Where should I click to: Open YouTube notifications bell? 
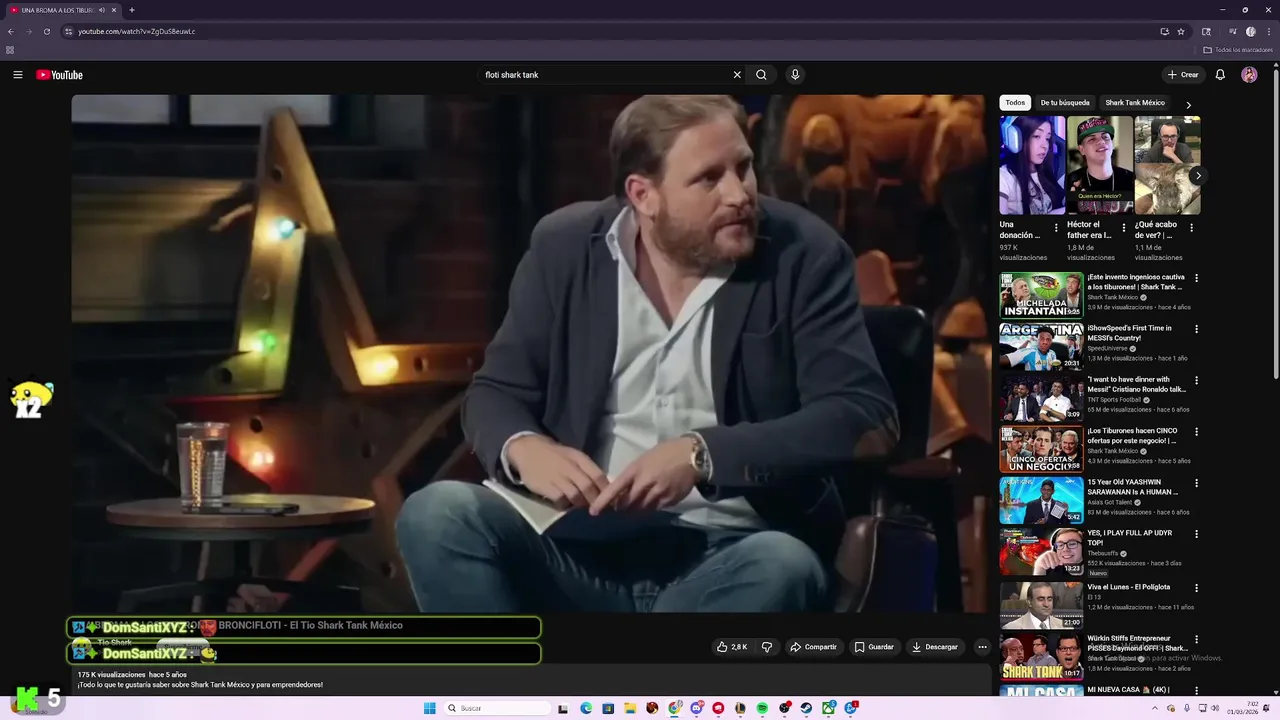[1220, 75]
